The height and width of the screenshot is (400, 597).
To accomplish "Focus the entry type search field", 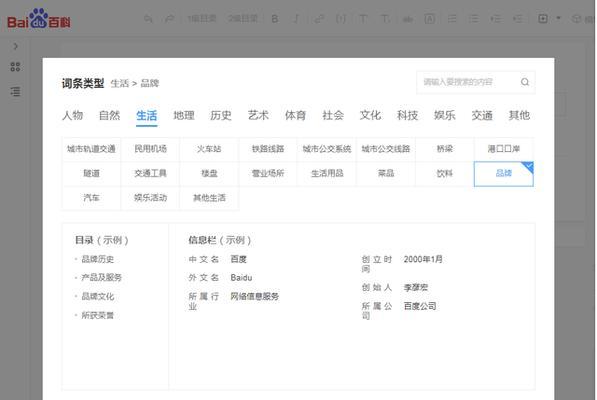I will (476, 82).
